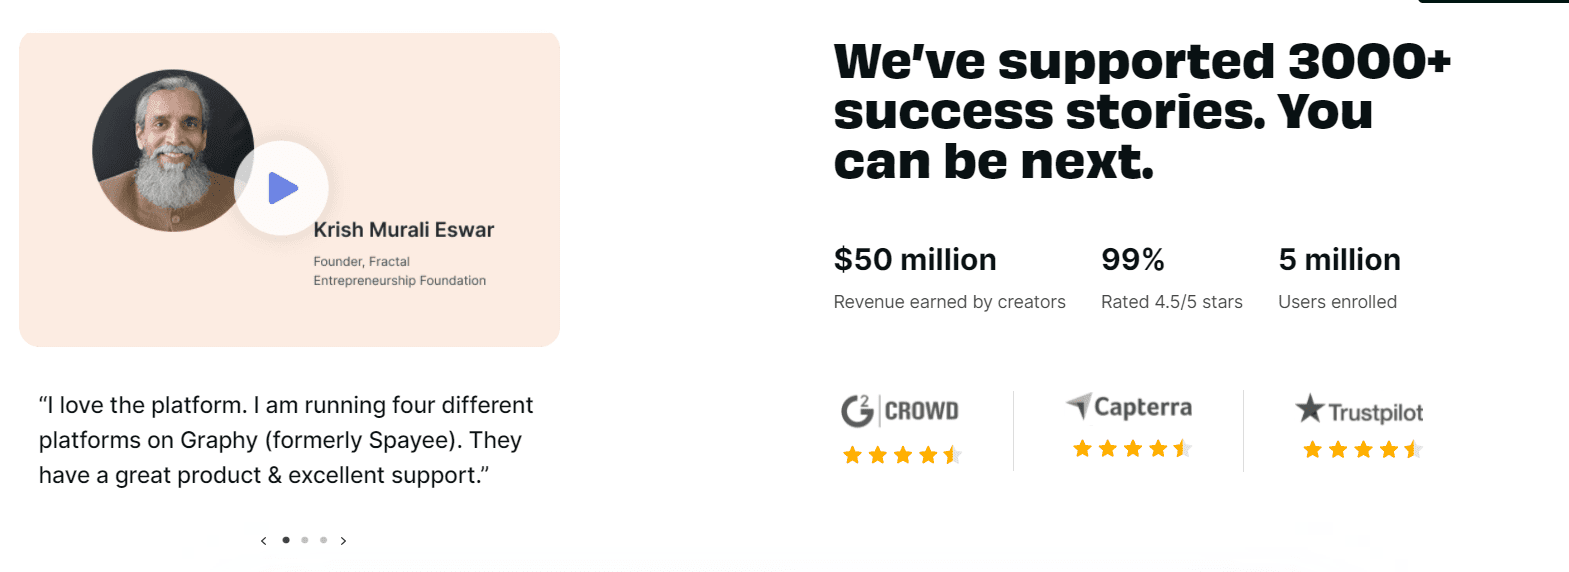Click the Capterra logo
Image resolution: width=1569 pixels, height=572 pixels.
(x=1129, y=407)
